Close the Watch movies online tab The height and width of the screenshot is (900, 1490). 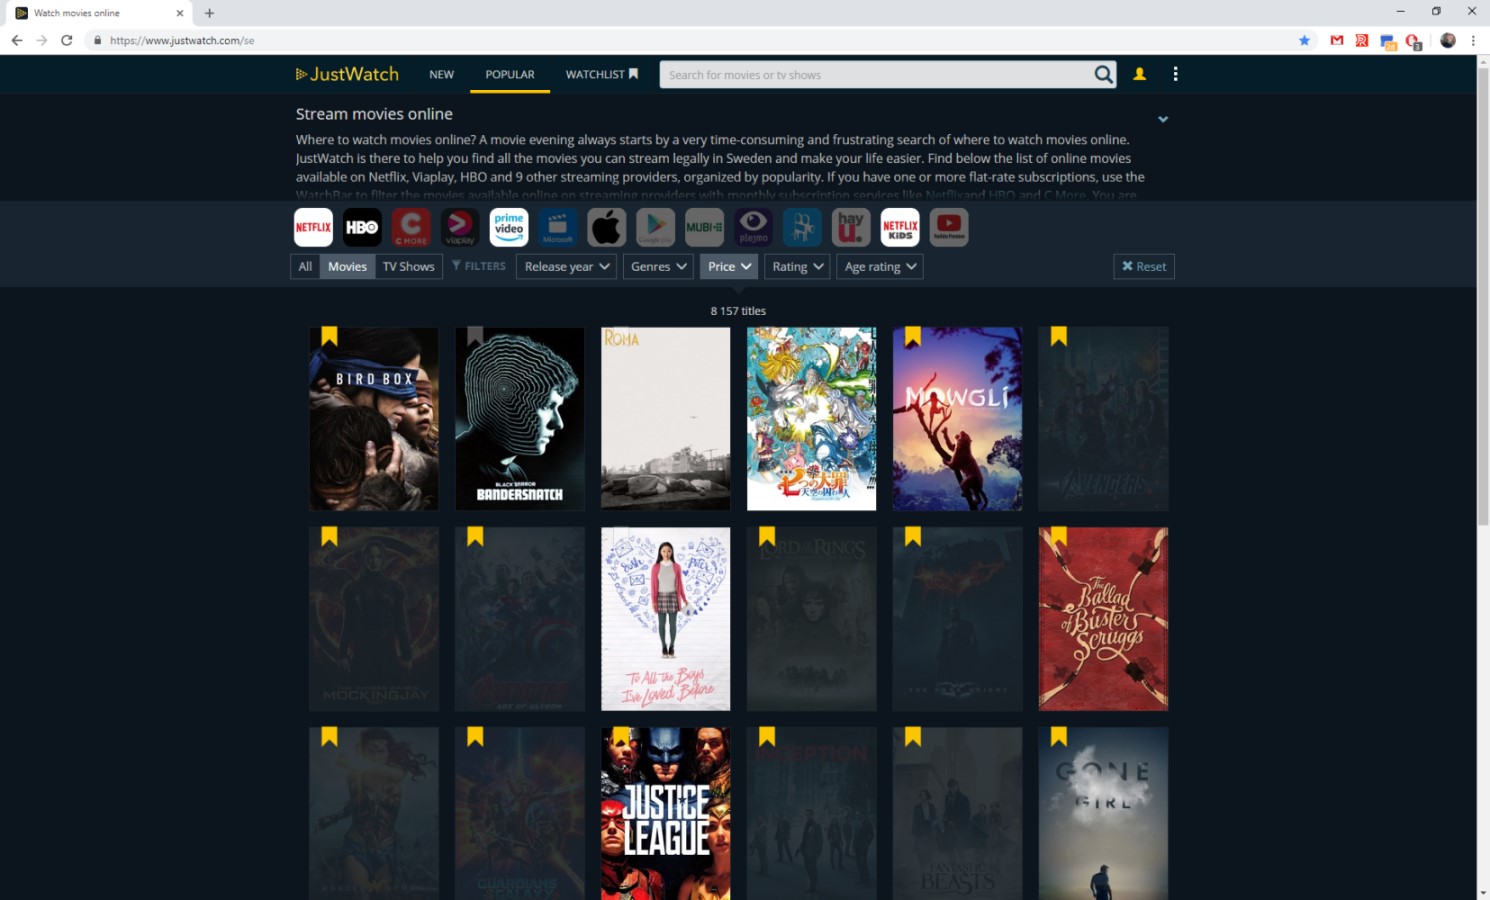[180, 13]
